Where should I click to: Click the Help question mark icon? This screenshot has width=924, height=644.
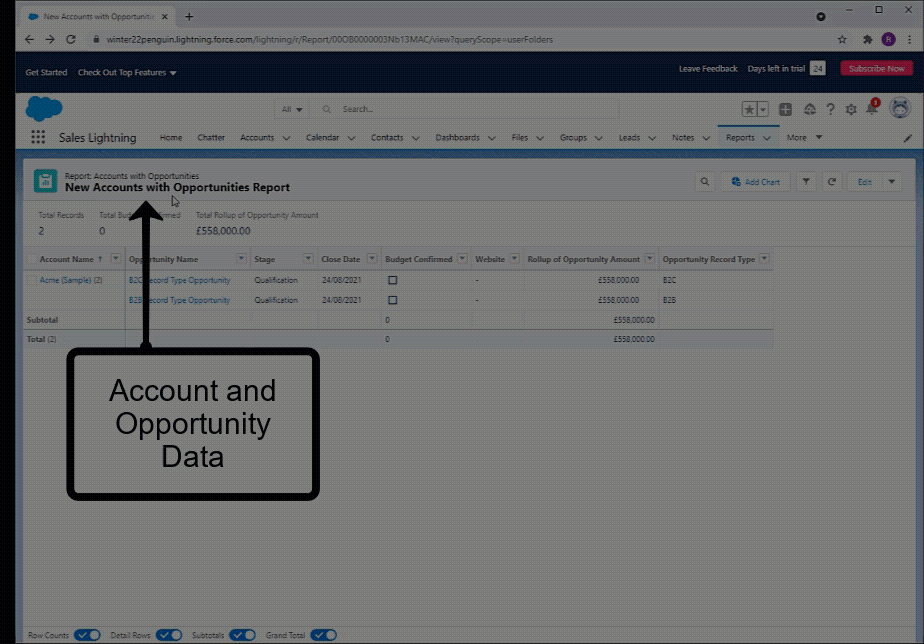point(830,109)
